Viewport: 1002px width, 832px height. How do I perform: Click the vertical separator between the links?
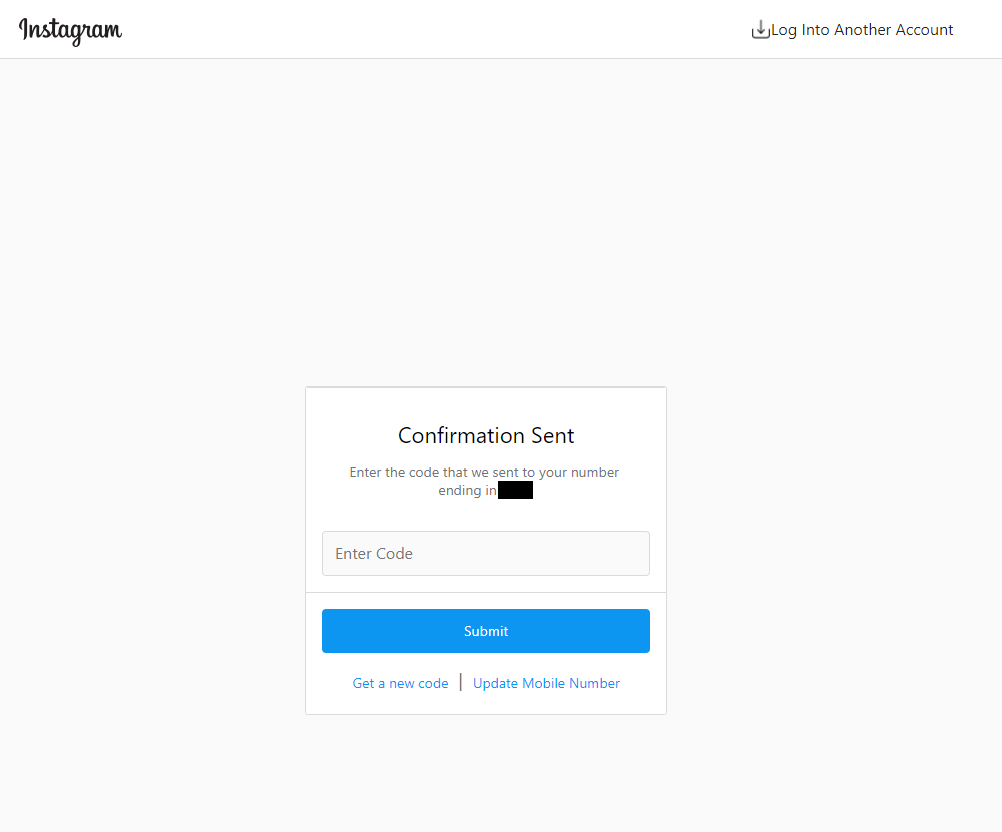tap(461, 682)
